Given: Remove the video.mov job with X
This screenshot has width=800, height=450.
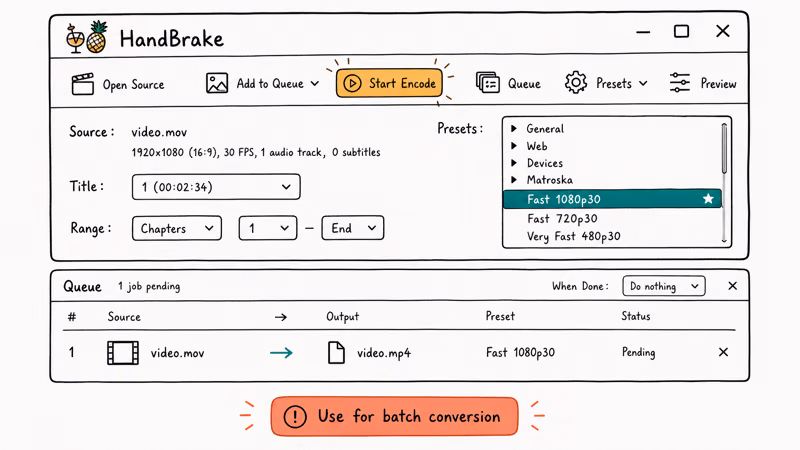Looking at the screenshot, I should click(723, 352).
